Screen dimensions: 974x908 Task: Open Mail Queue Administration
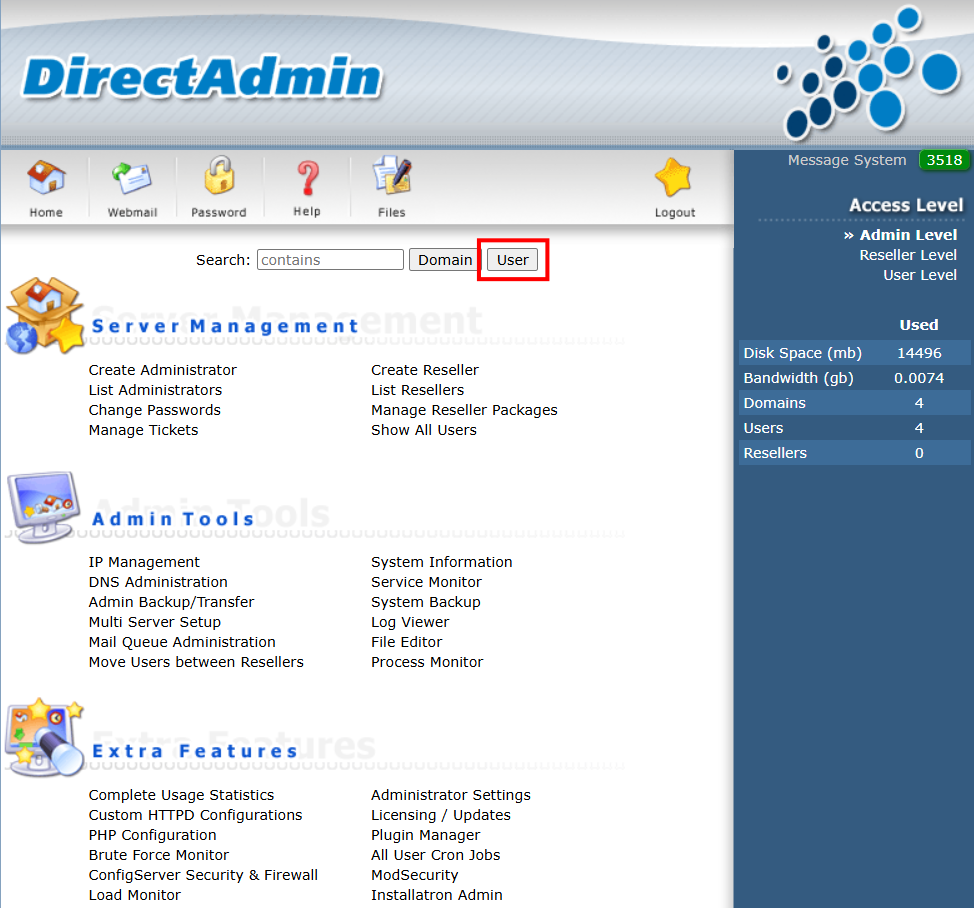tap(182, 642)
